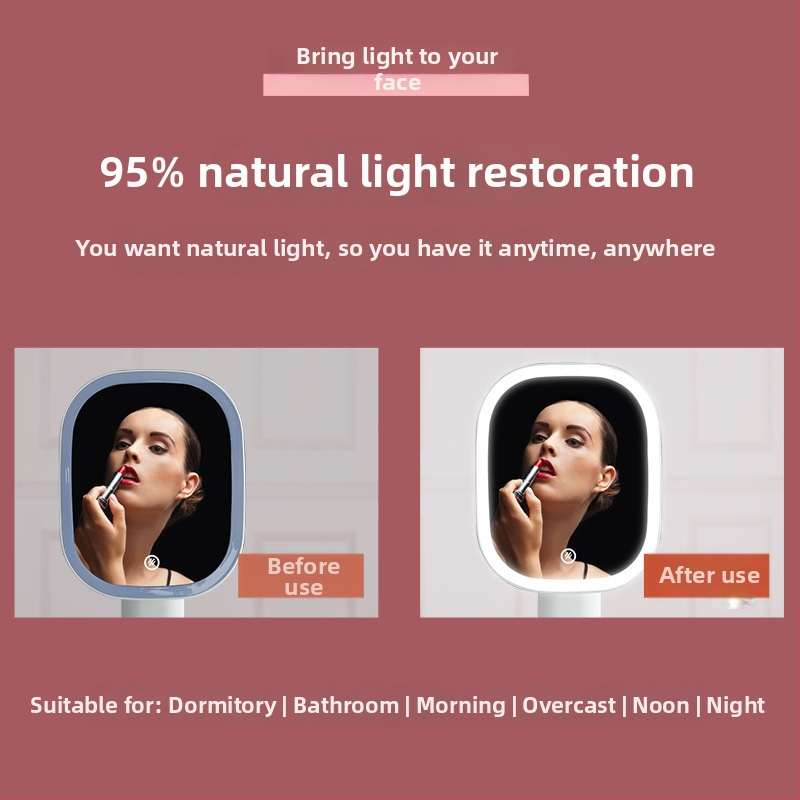Select the 'Before use' label

point(301,576)
